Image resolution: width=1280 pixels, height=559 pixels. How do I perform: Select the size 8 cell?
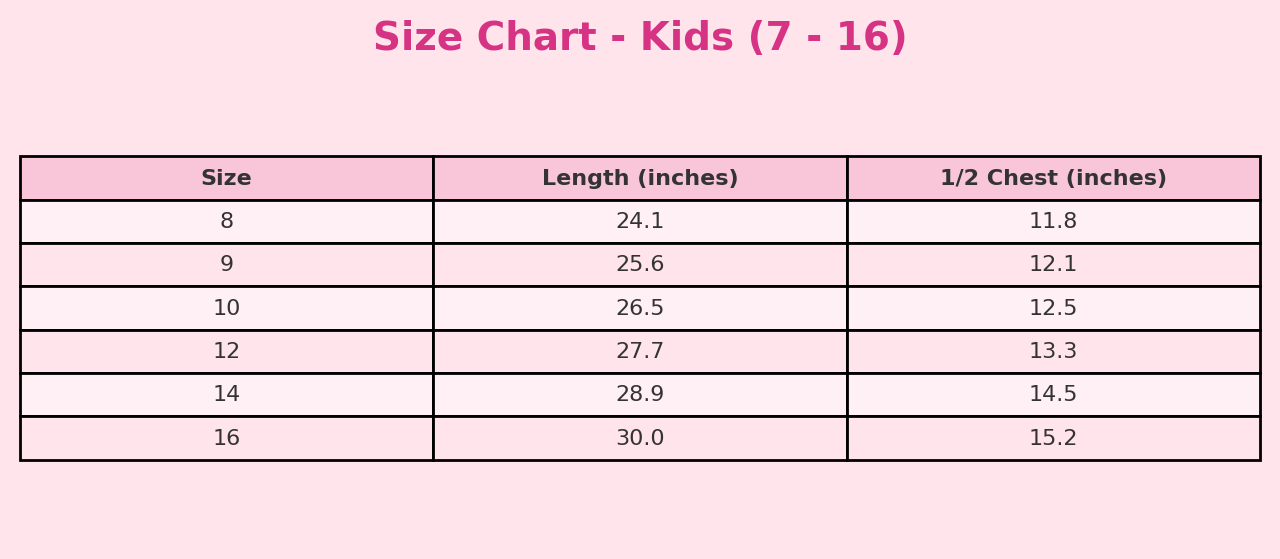click(x=226, y=222)
